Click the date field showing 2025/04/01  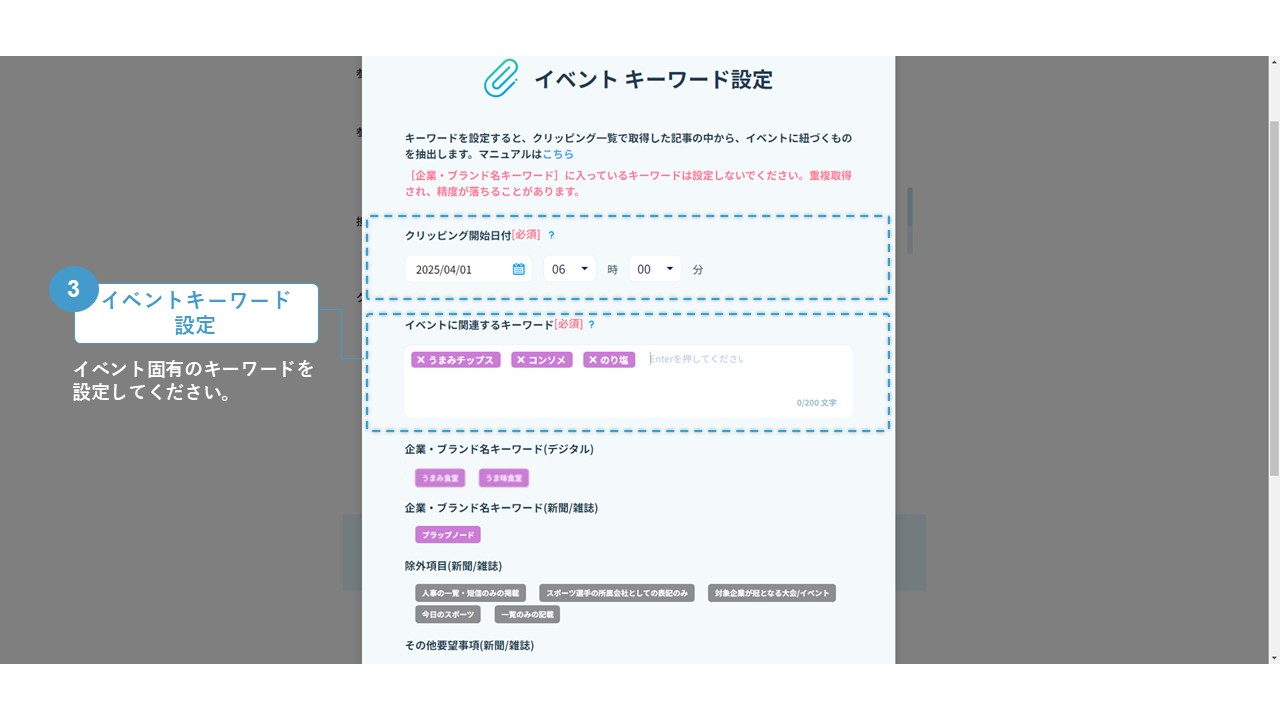click(x=458, y=269)
